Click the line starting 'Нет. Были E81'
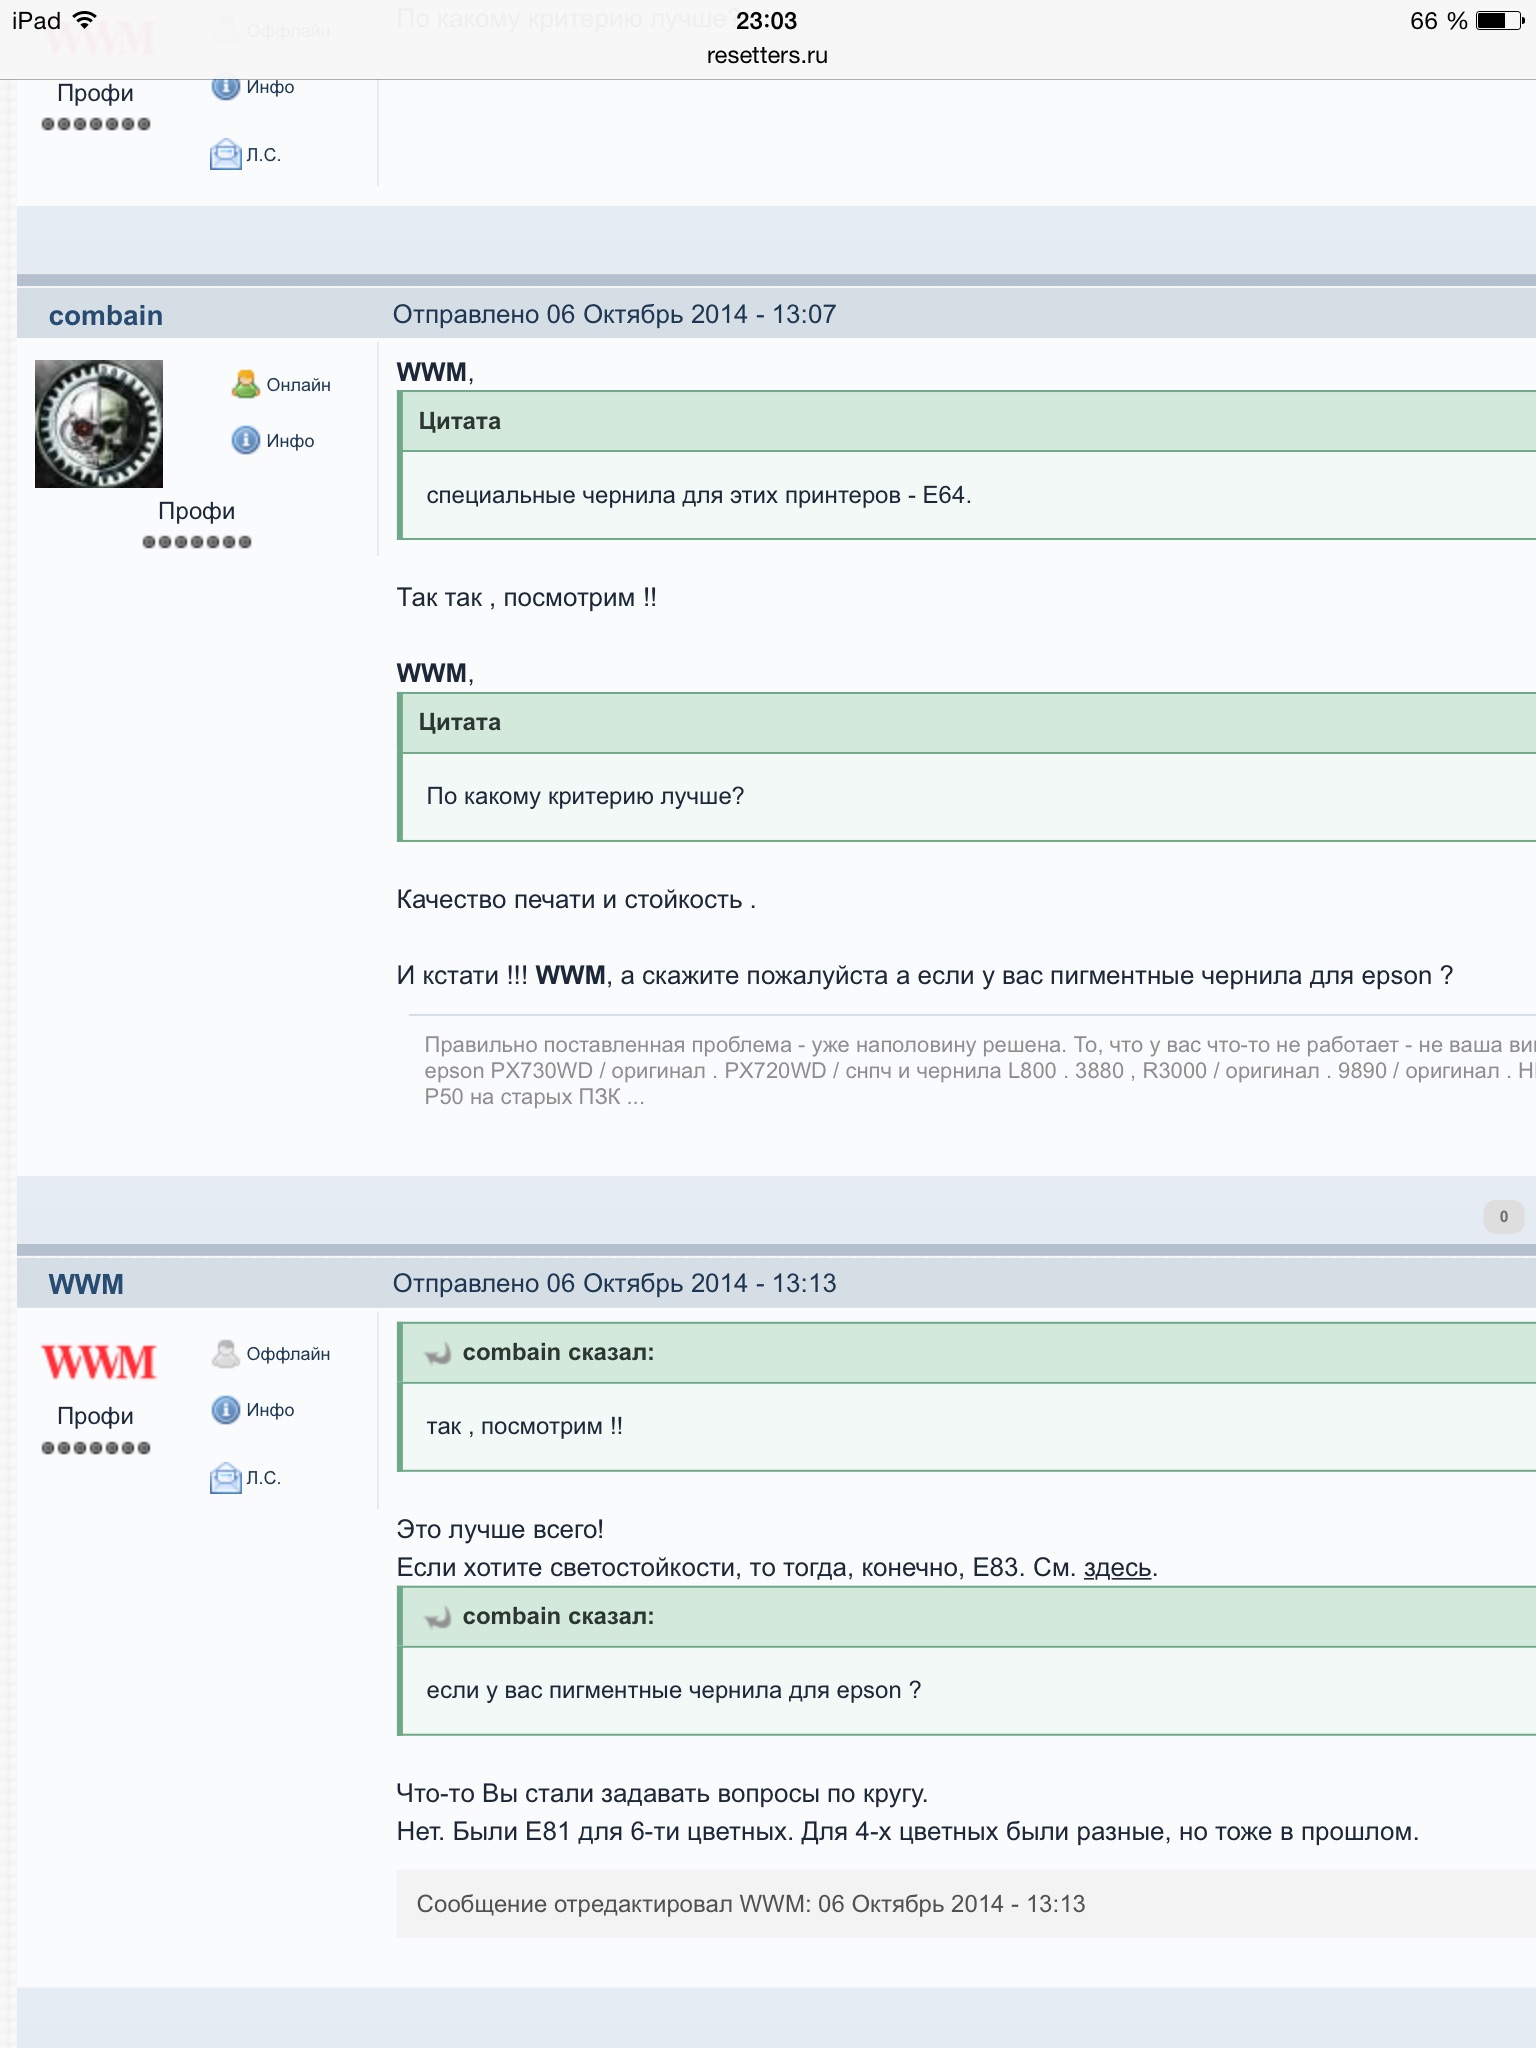 pos(908,1831)
